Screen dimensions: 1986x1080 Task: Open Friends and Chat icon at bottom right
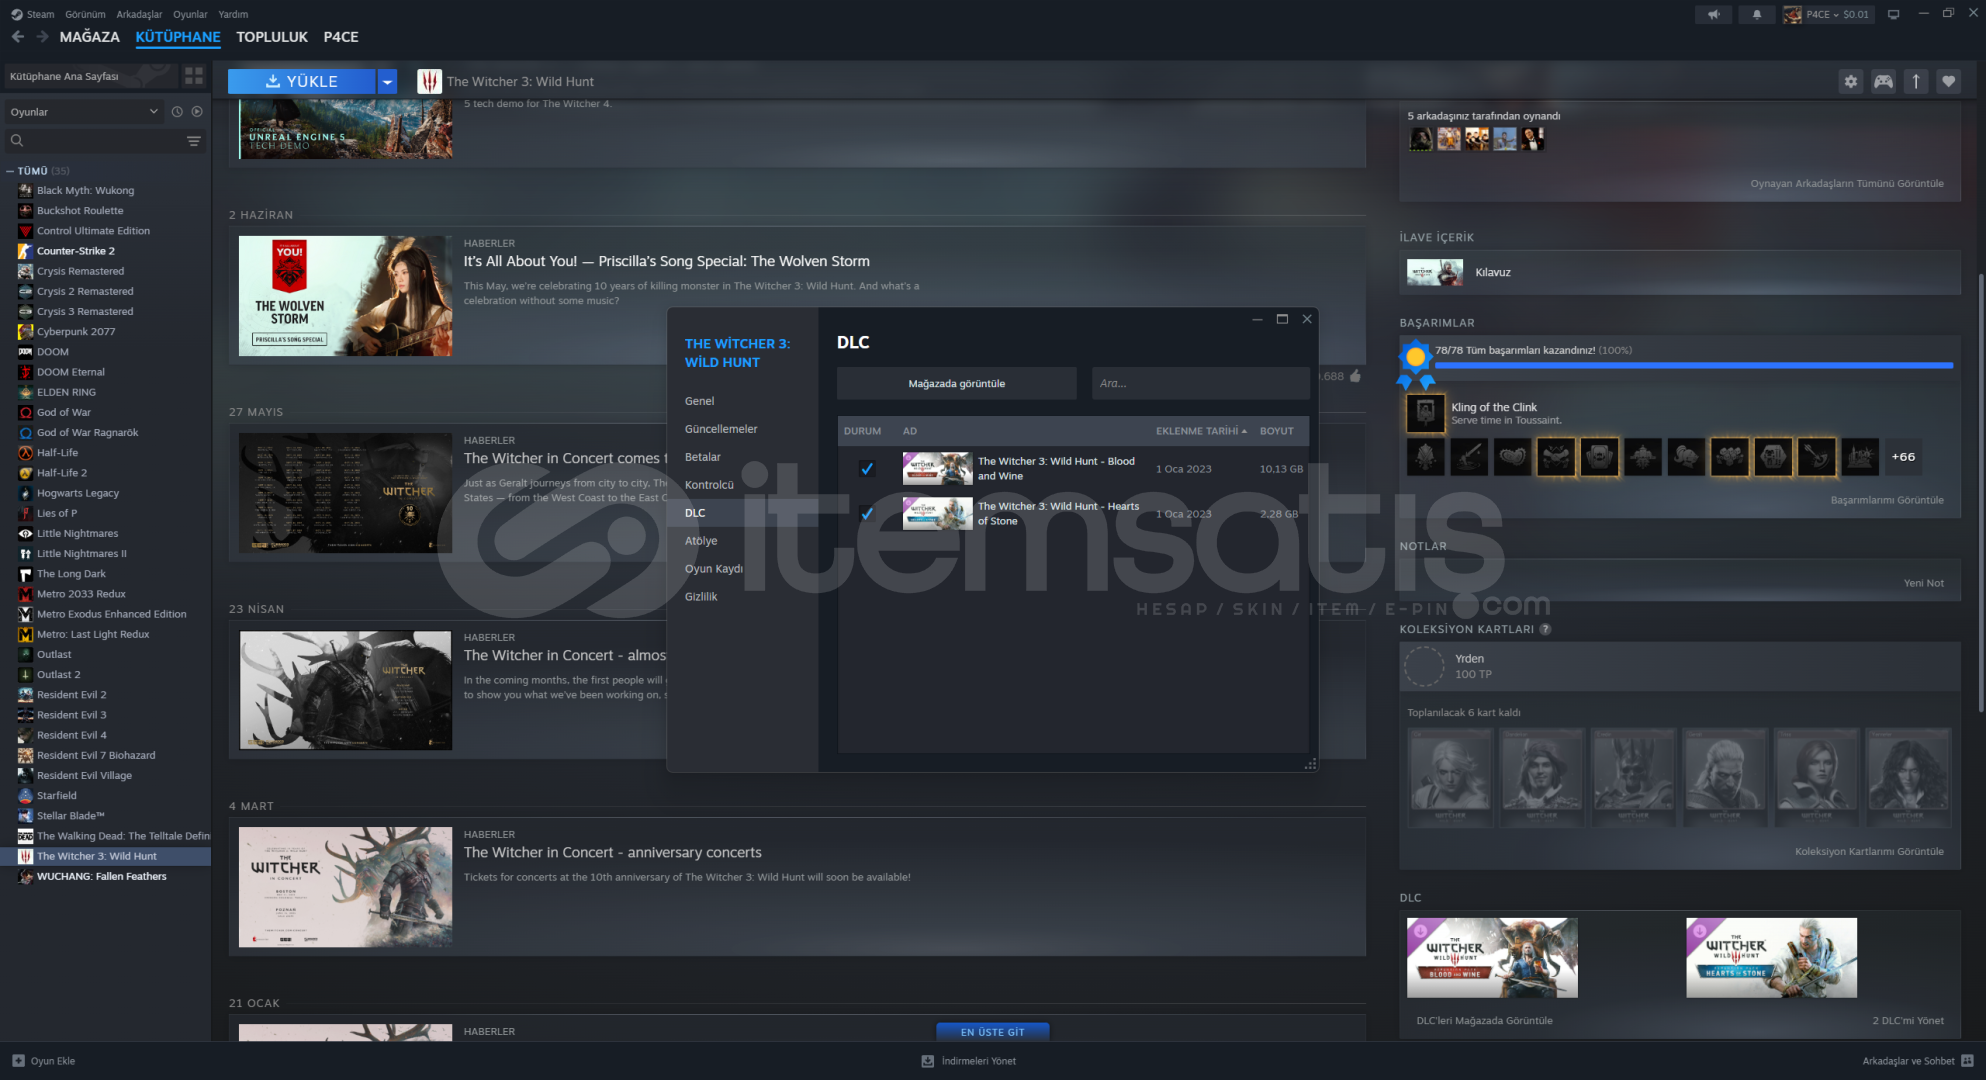1967,1061
